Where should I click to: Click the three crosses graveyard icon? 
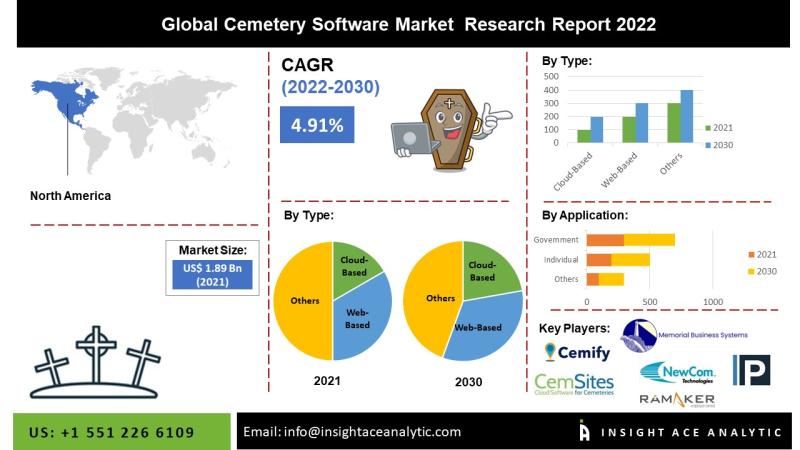click(x=95, y=362)
